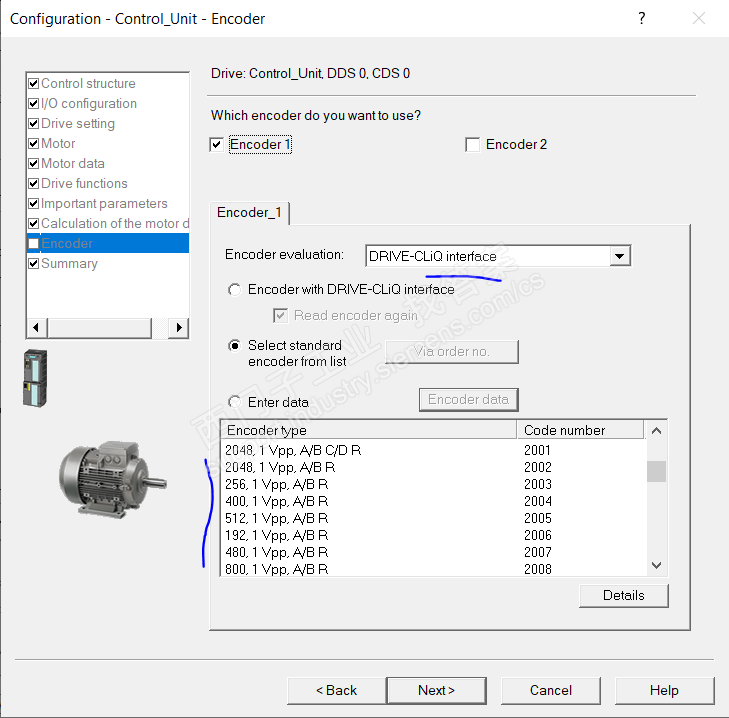This screenshot has height=718, width=729.
Task: Enable the Encoder 2 checkbox
Action: click(472, 145)
